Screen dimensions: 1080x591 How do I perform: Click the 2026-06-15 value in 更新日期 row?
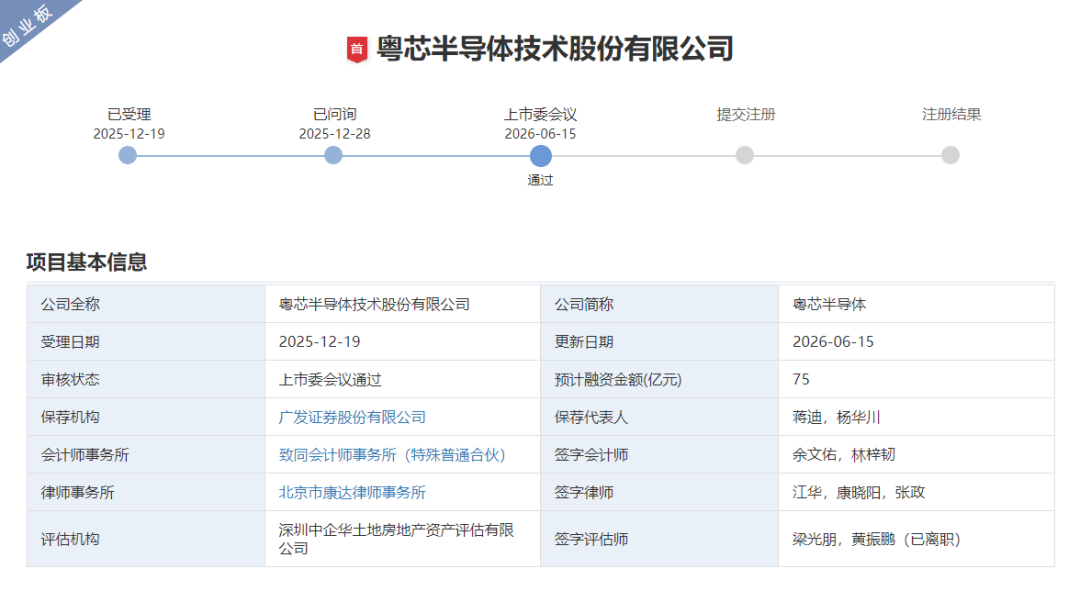point(833,342)
